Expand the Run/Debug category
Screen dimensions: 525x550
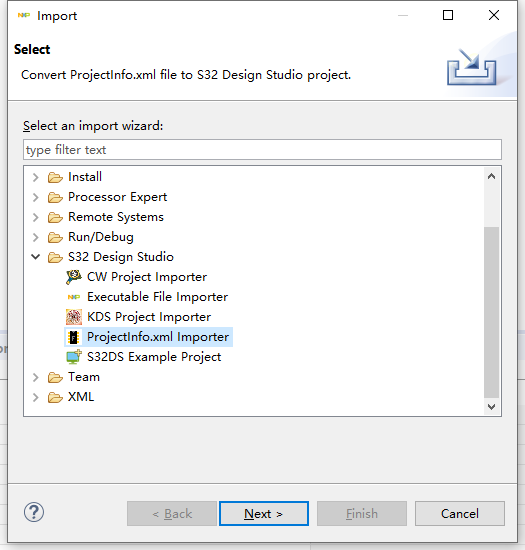pos(35,237)
